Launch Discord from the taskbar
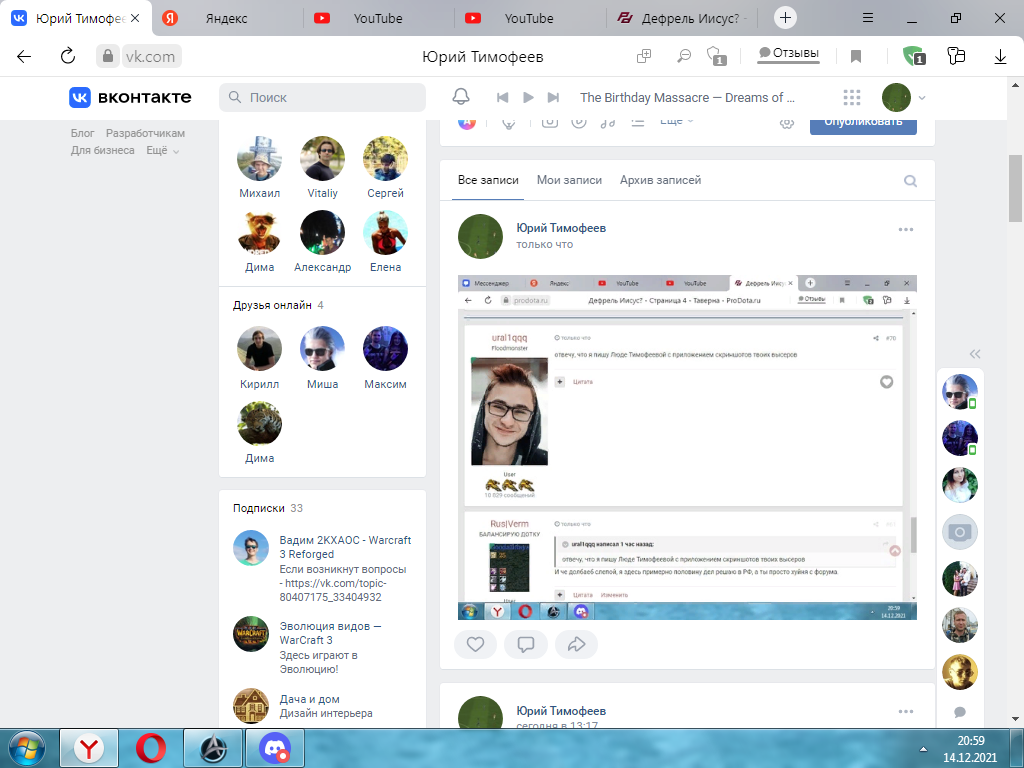1024x768 pixels. [x=273, y=747]
